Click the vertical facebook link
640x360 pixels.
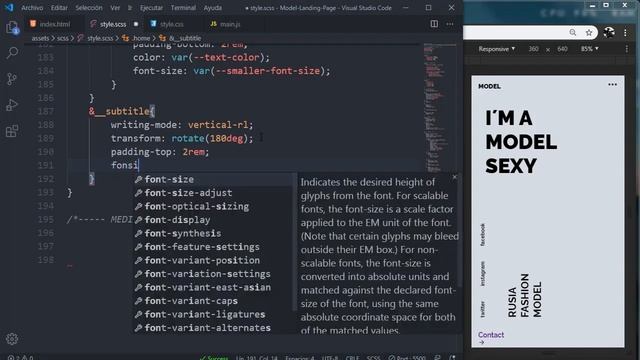pyautogui.click(x=482, y=235)
